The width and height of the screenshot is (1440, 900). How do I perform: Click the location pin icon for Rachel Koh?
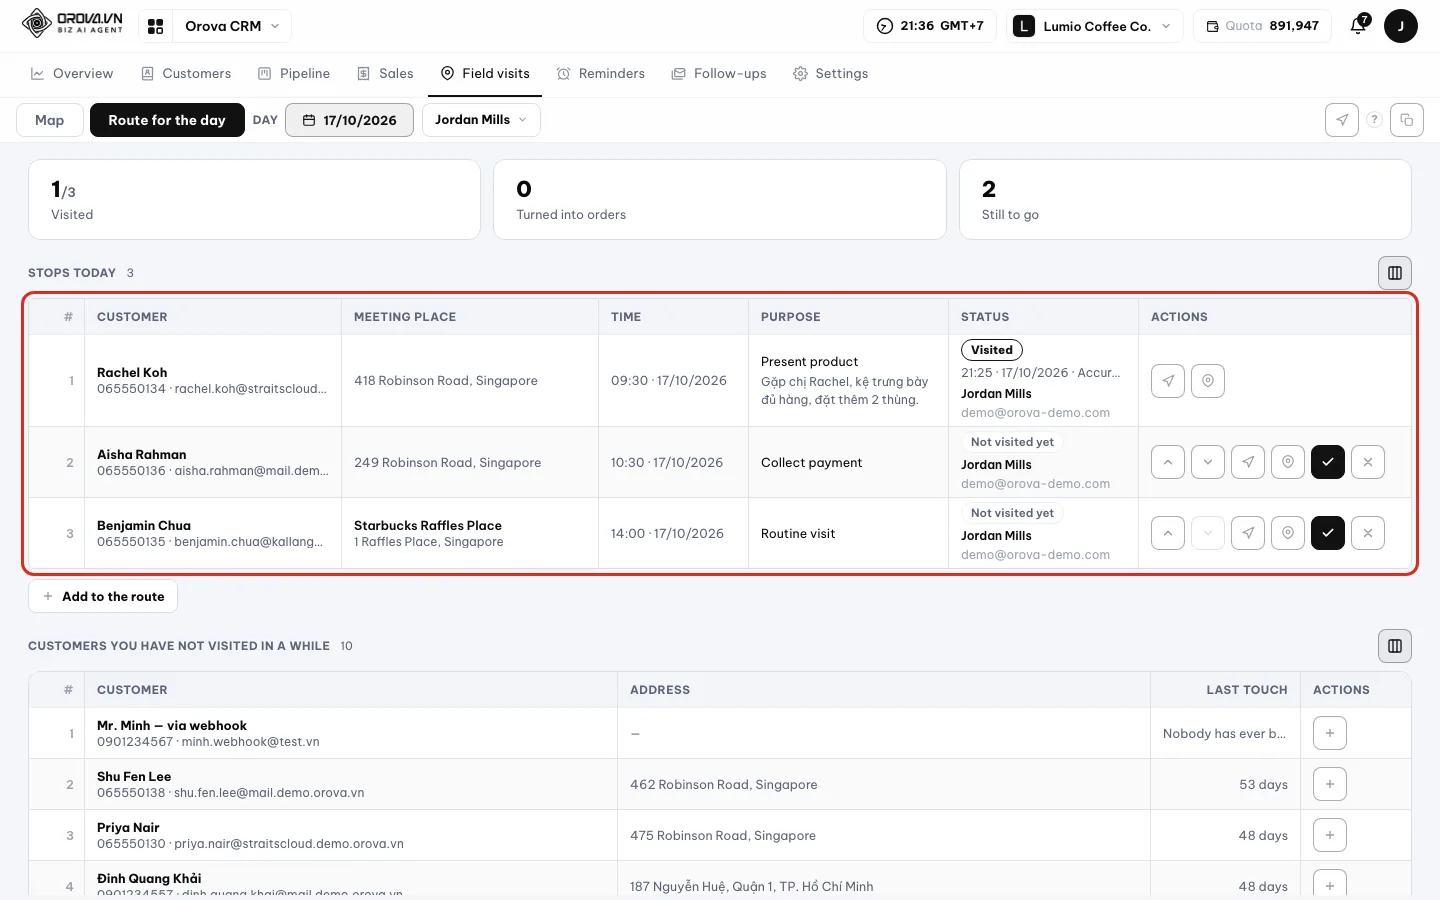[1208, 381]
